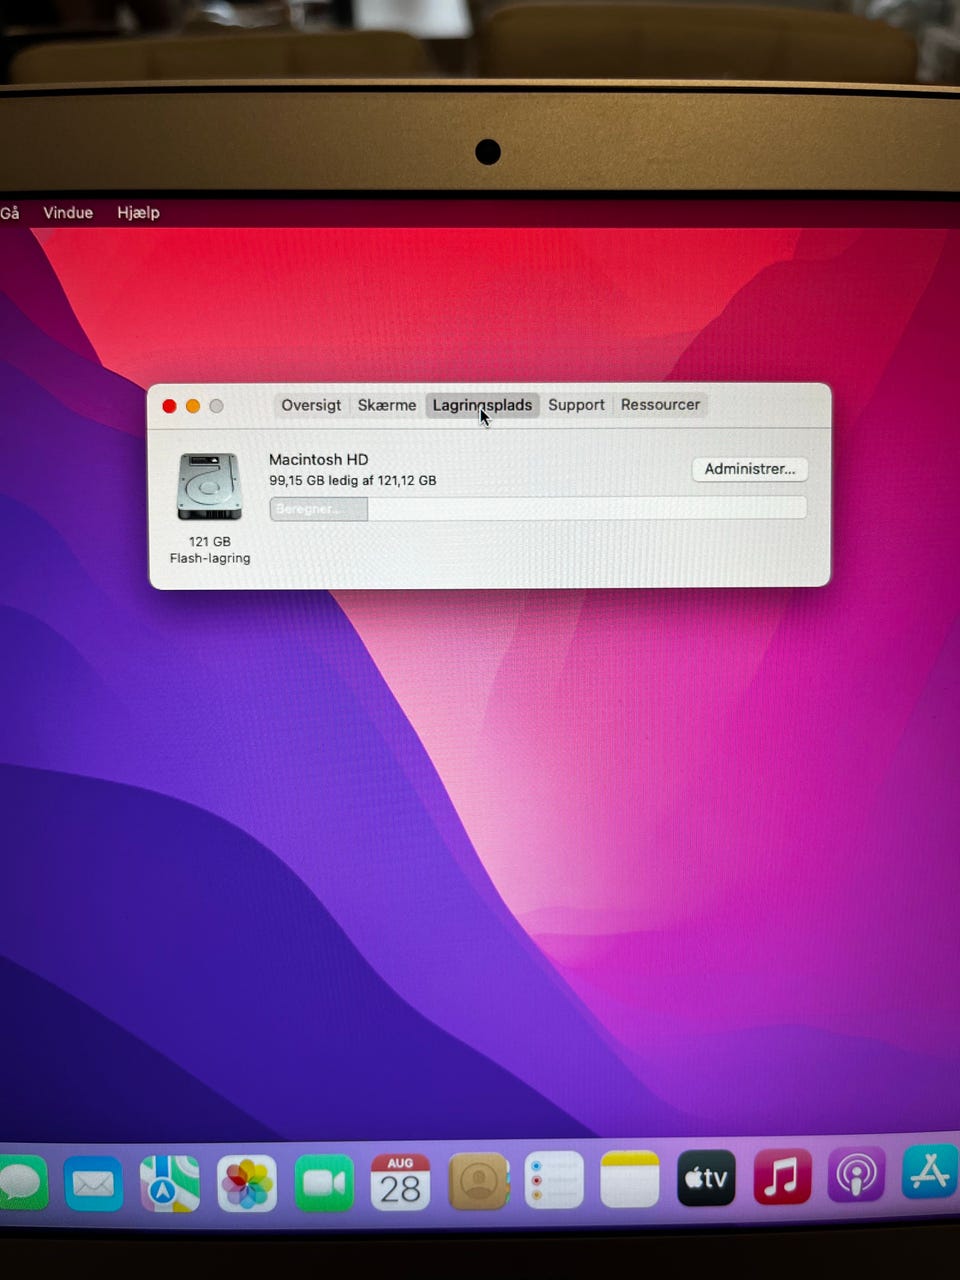
Task: Click the 121 GB Flash-lagring label
Action: 210,550
